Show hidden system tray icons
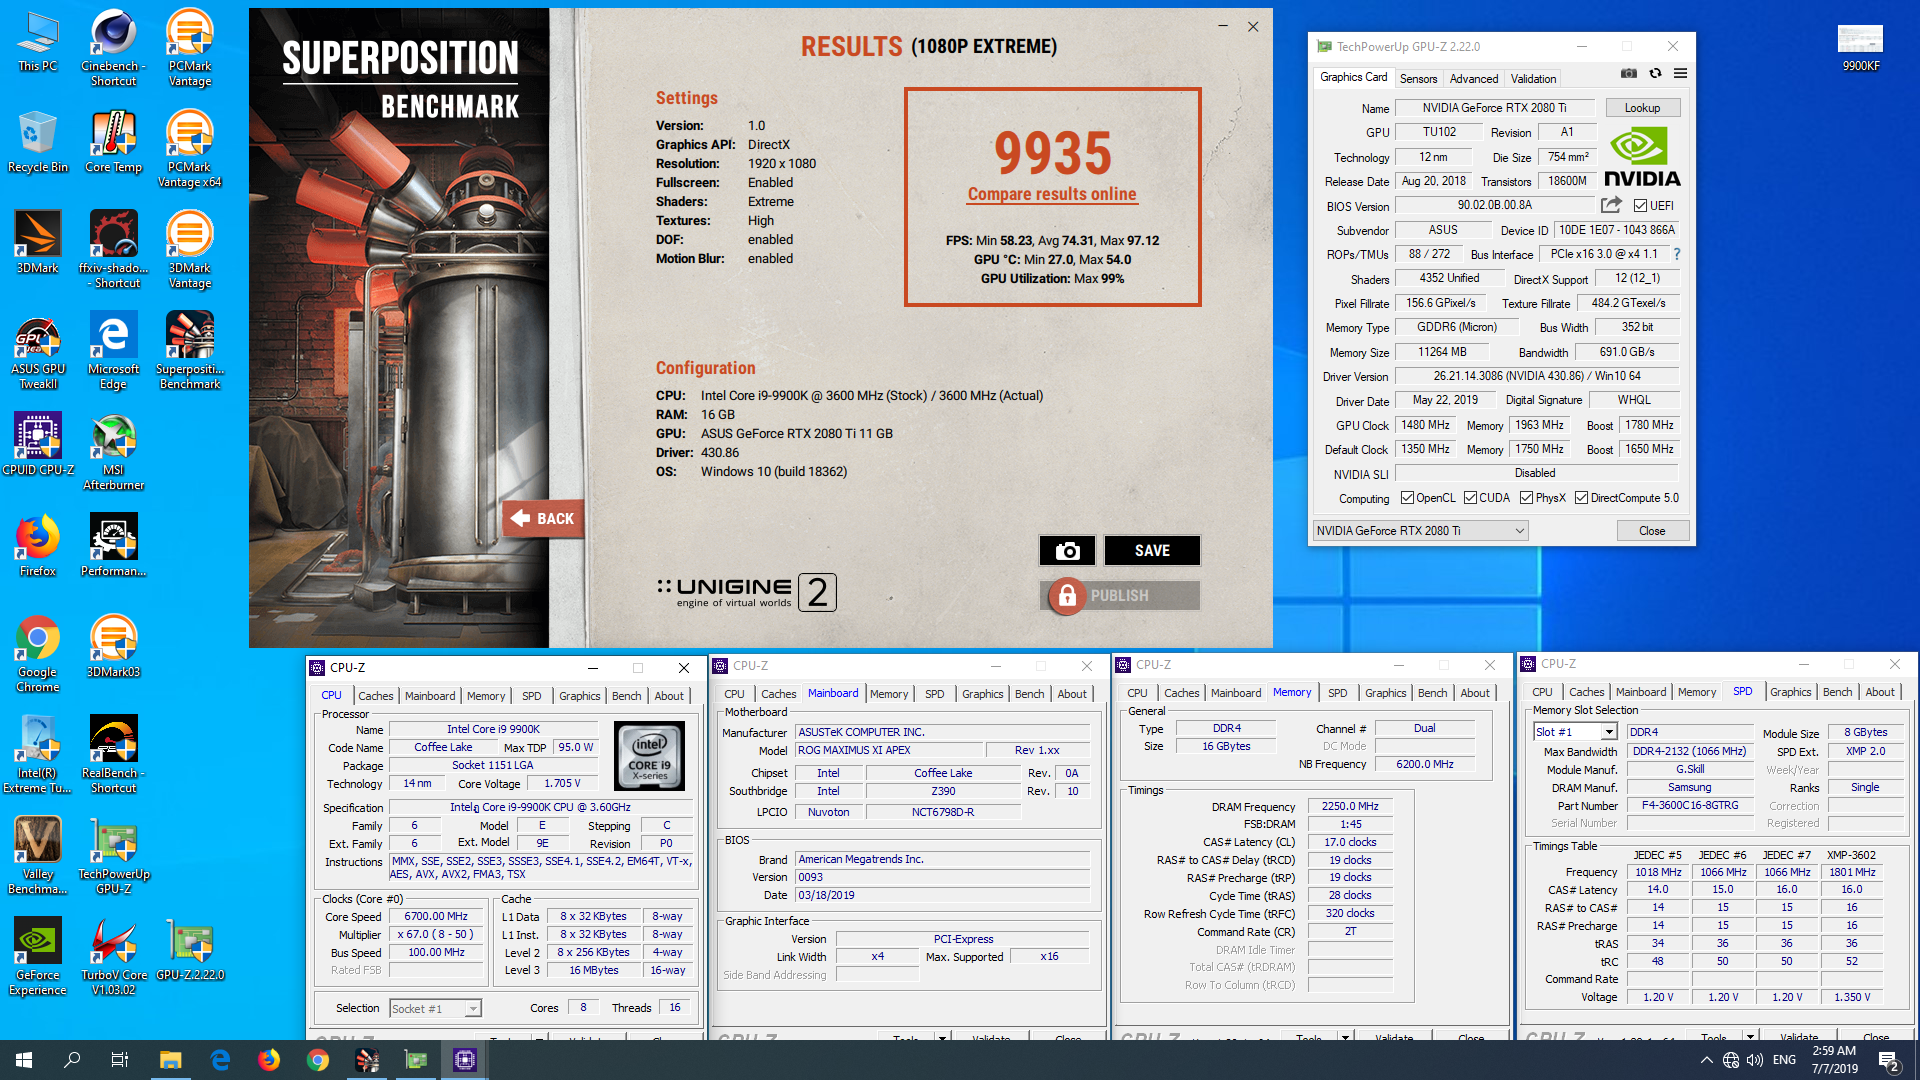 [x=1705, y=1060]
